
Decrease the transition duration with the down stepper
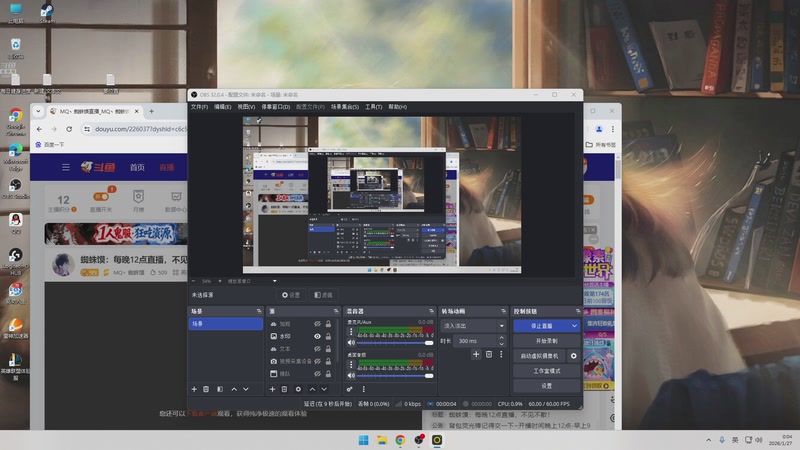point(502,344)
